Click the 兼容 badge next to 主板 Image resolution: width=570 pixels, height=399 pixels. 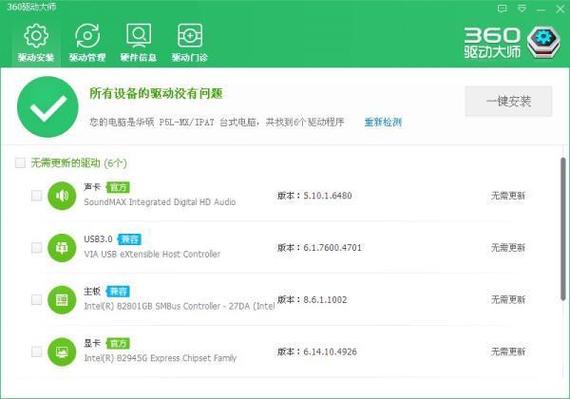tap(118, 291)
